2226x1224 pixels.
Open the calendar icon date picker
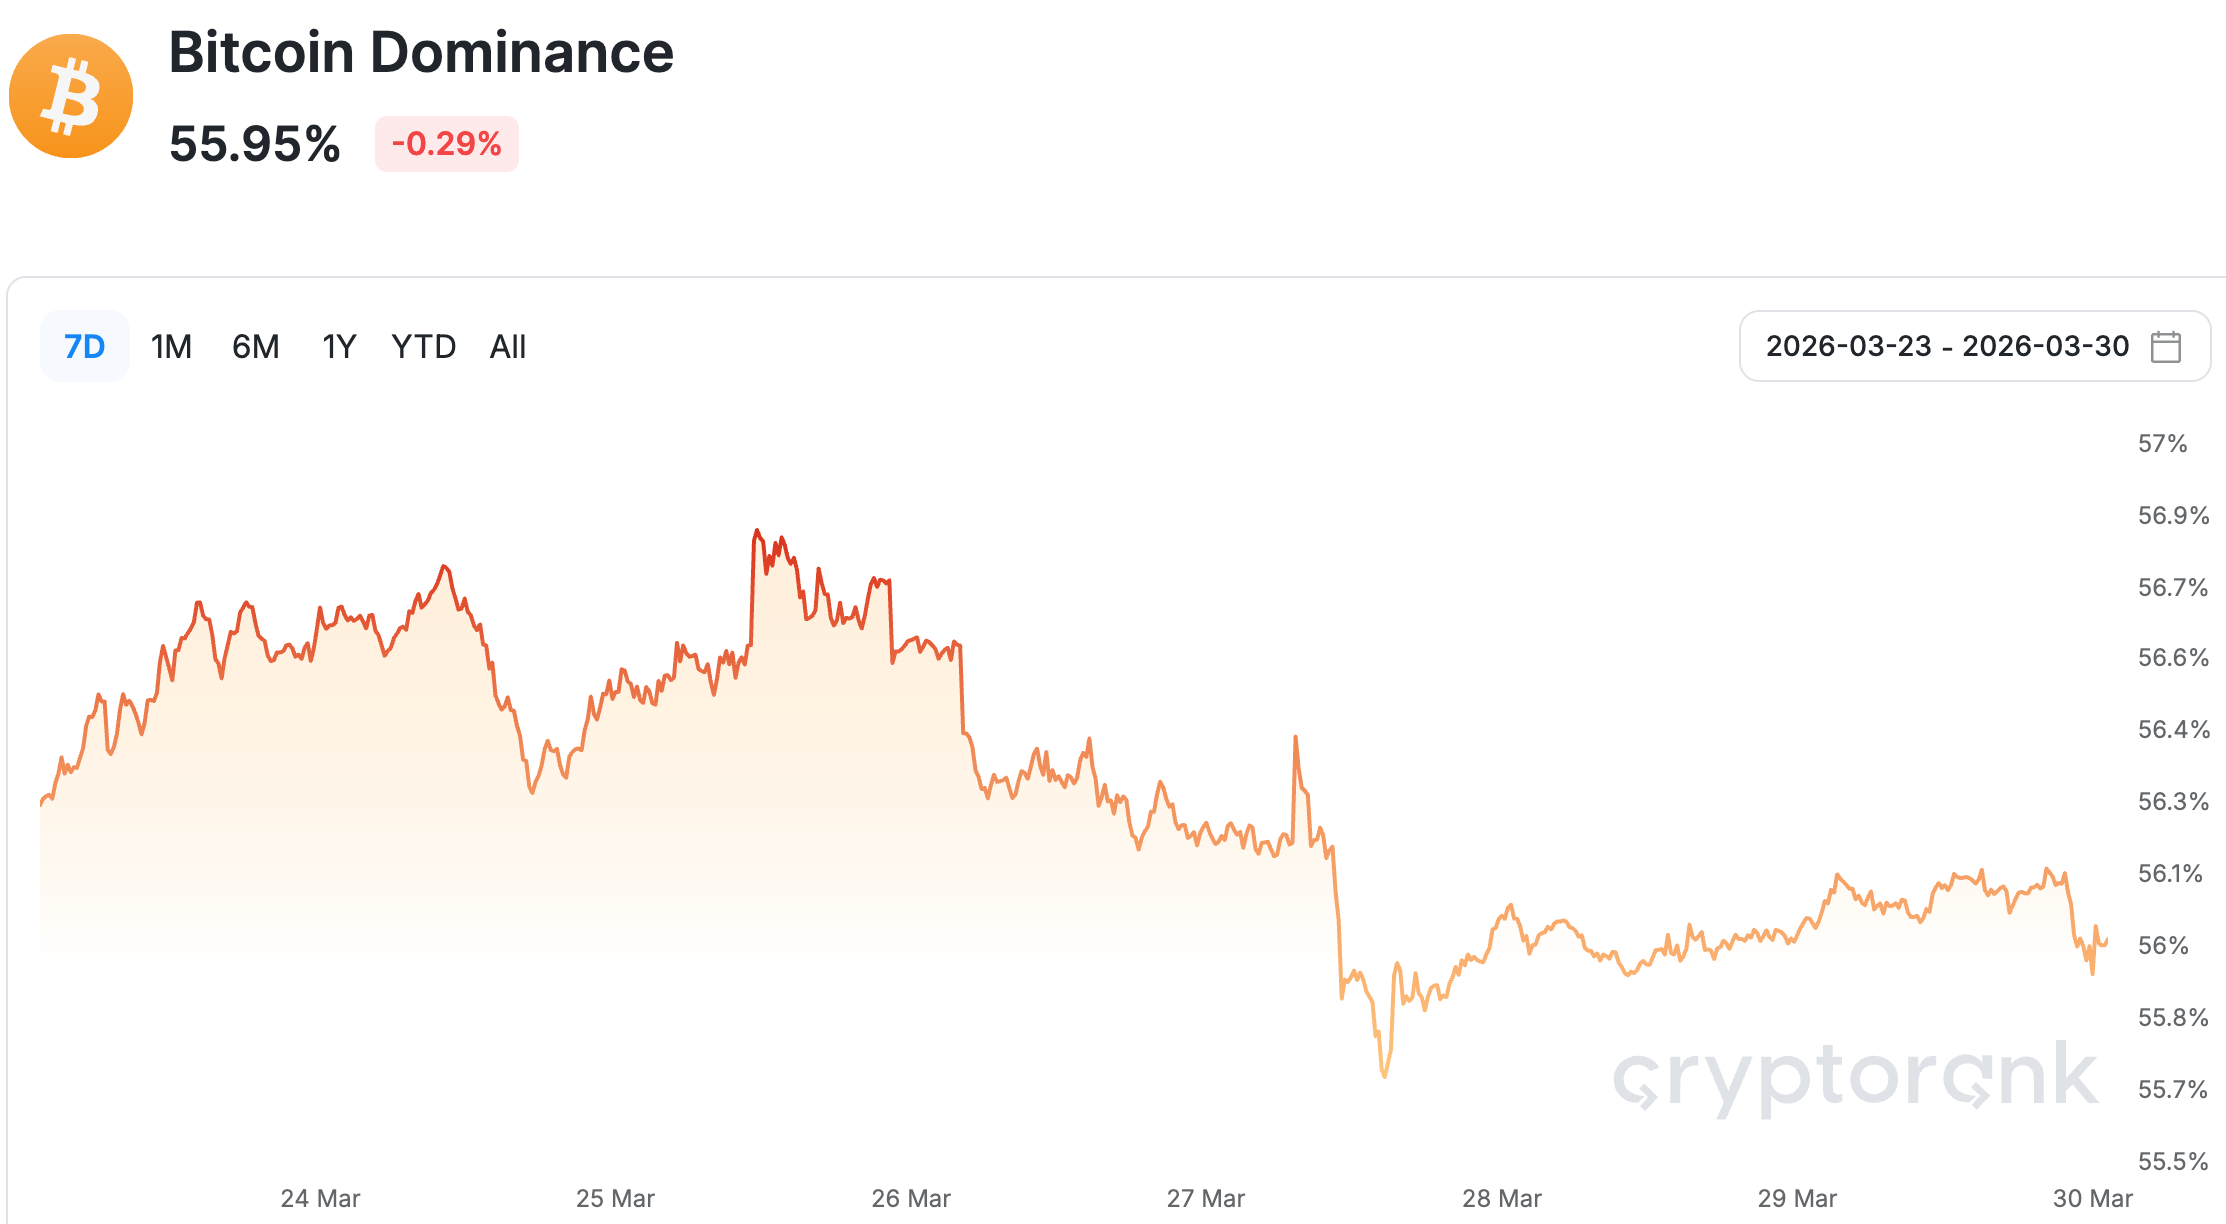coord(2165,347)
